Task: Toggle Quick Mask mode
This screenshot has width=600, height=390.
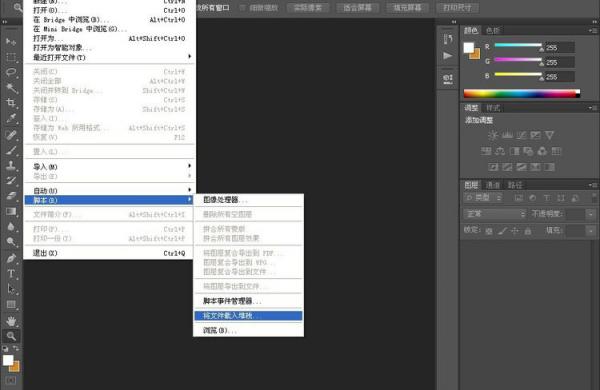Action: tap(11, 380)
